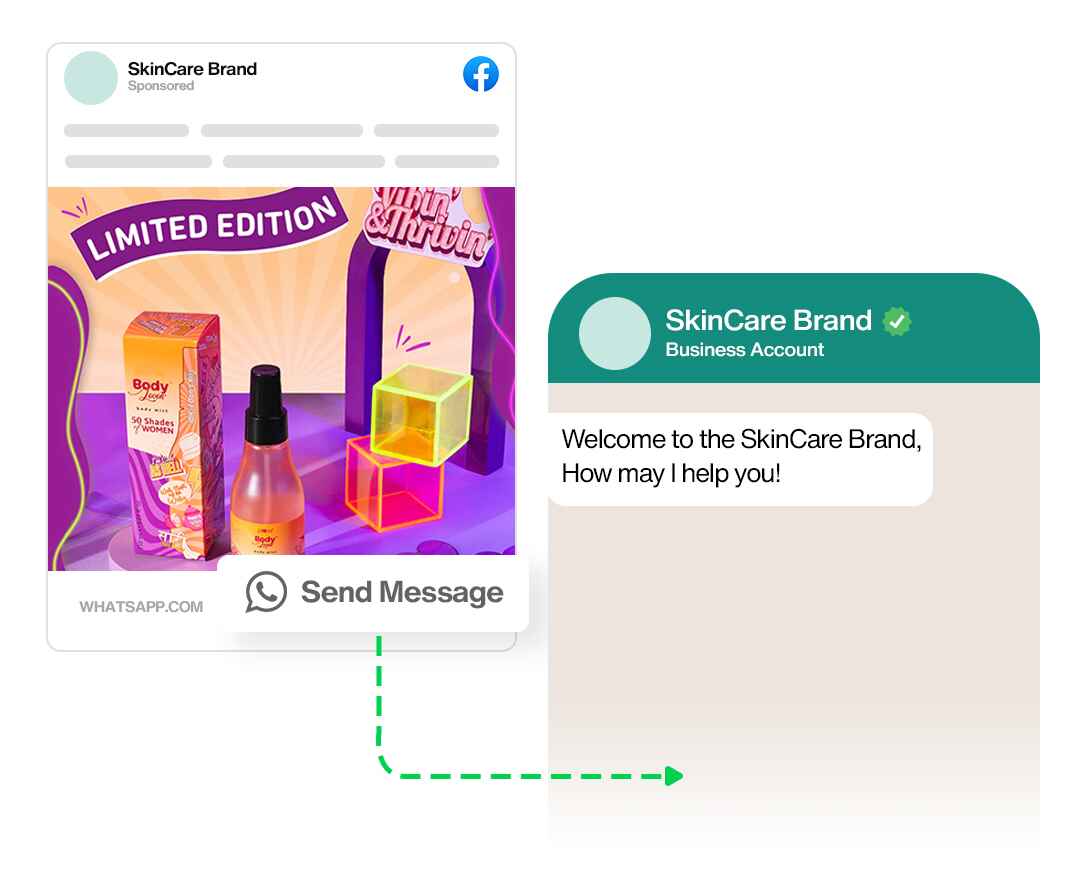Click the Business Account label
1080x885 pixels.
click(x=744, y=350)
